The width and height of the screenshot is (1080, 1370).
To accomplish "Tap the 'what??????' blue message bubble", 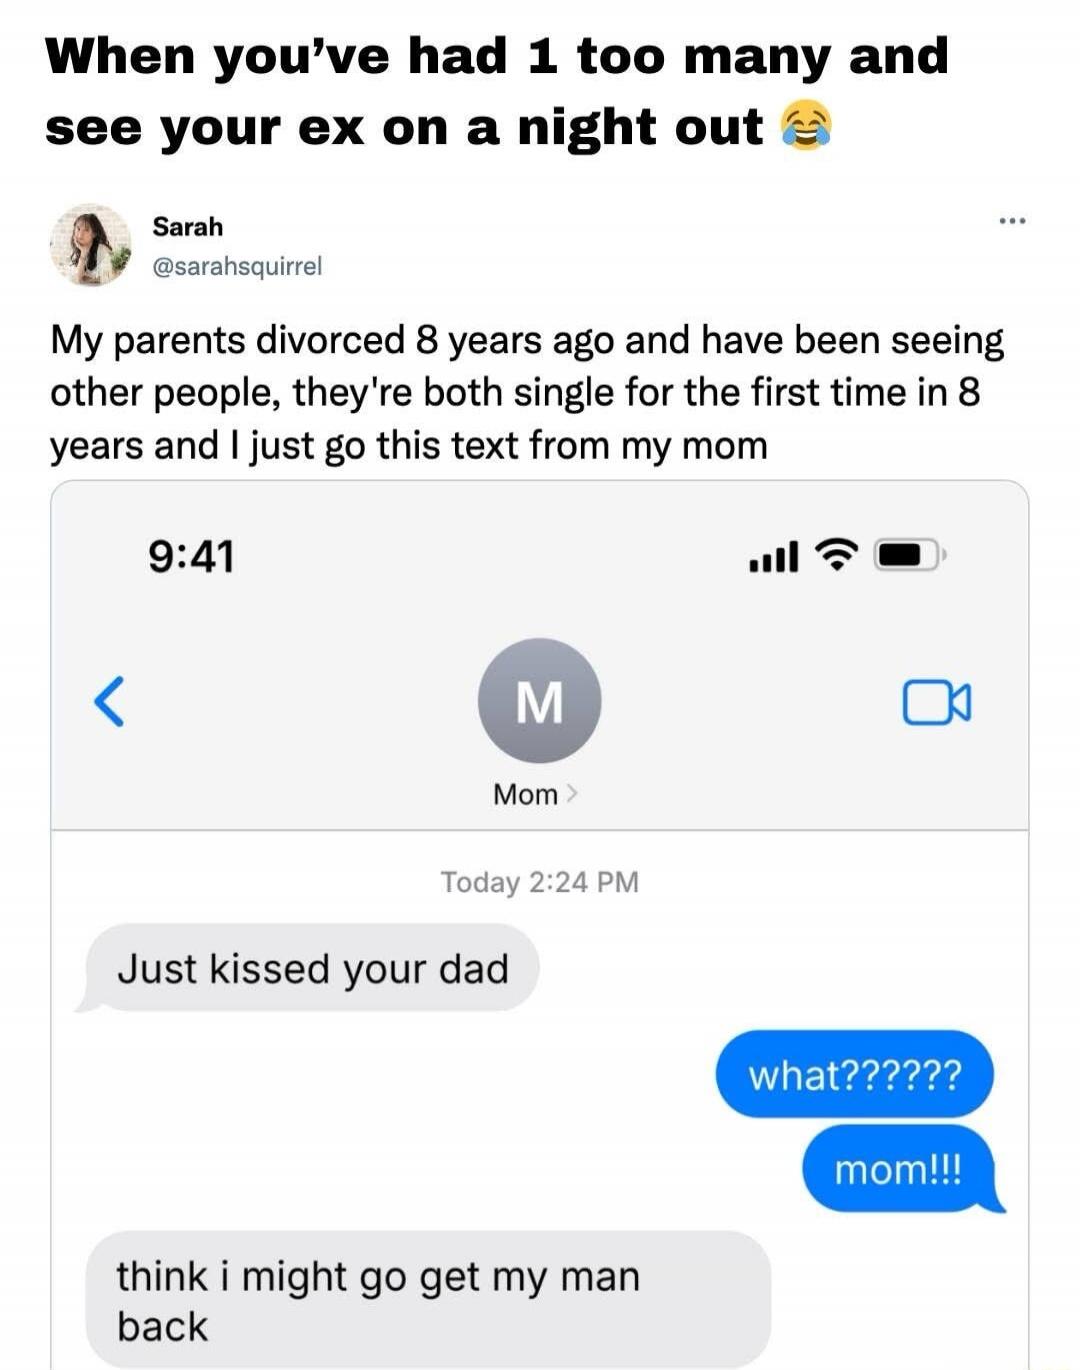I will coord(854,1074).
